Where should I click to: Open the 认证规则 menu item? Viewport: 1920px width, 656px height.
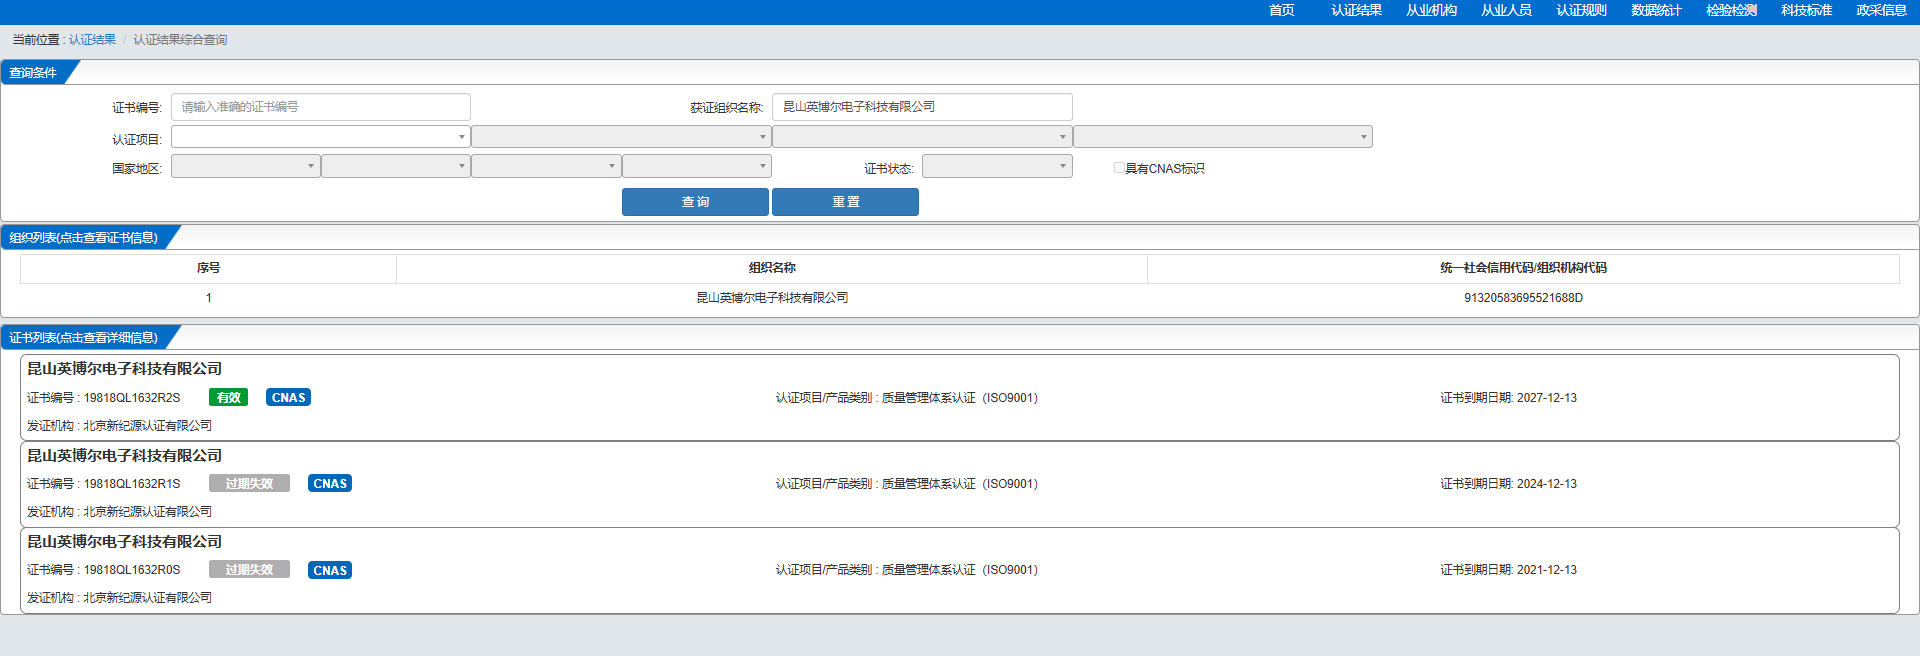(1581, 10)
